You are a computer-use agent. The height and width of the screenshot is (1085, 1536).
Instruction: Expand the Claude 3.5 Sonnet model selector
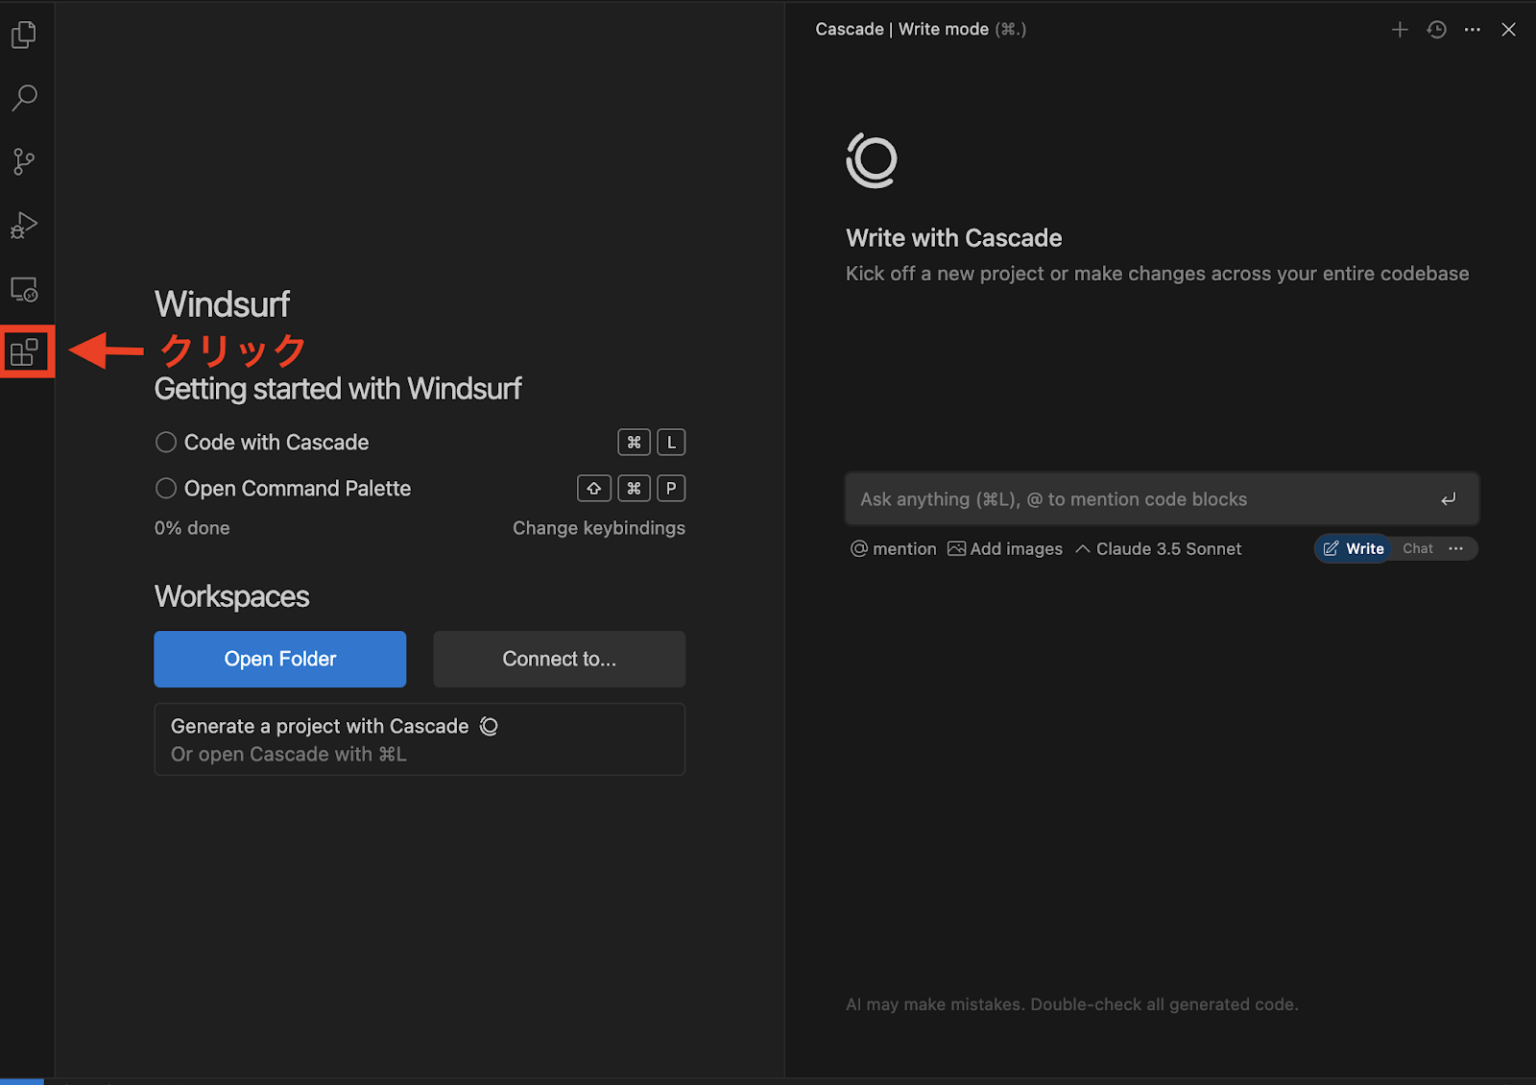(x=1159, y=549)
